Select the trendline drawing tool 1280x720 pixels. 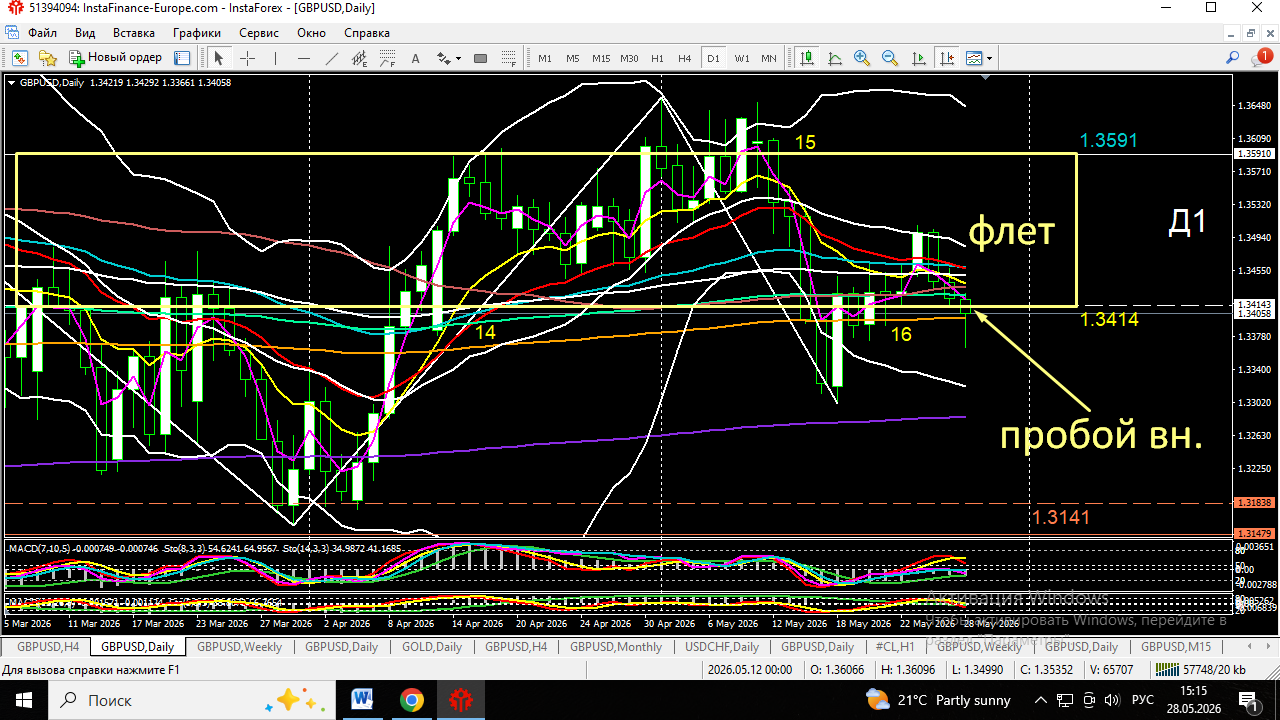tap(332, 58)
